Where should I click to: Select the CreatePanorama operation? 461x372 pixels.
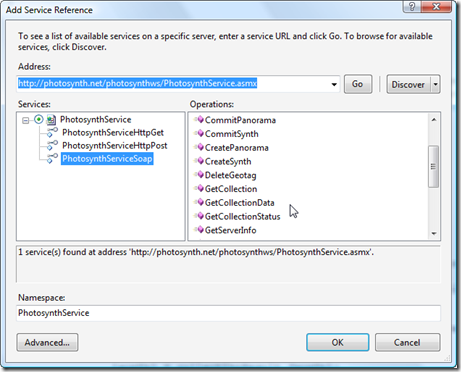pos(237,148)
